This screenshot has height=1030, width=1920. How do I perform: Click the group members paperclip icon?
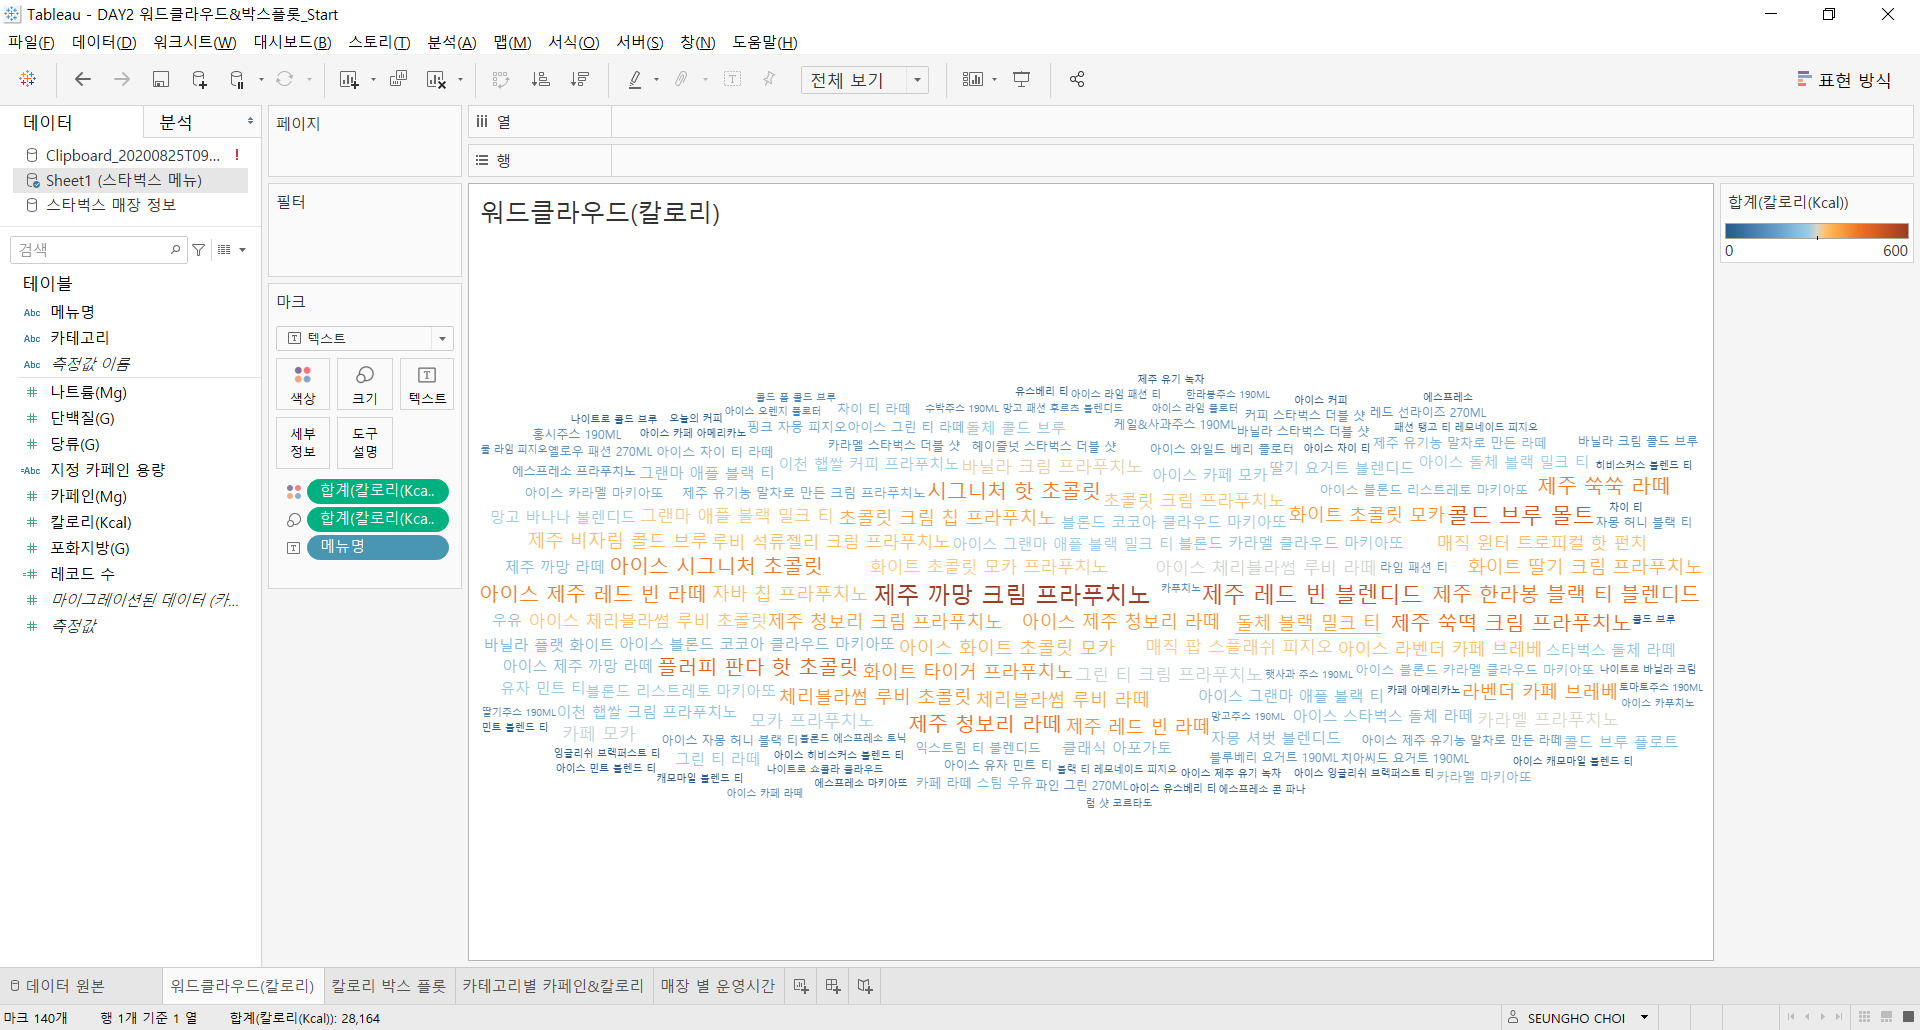(682, 79)
